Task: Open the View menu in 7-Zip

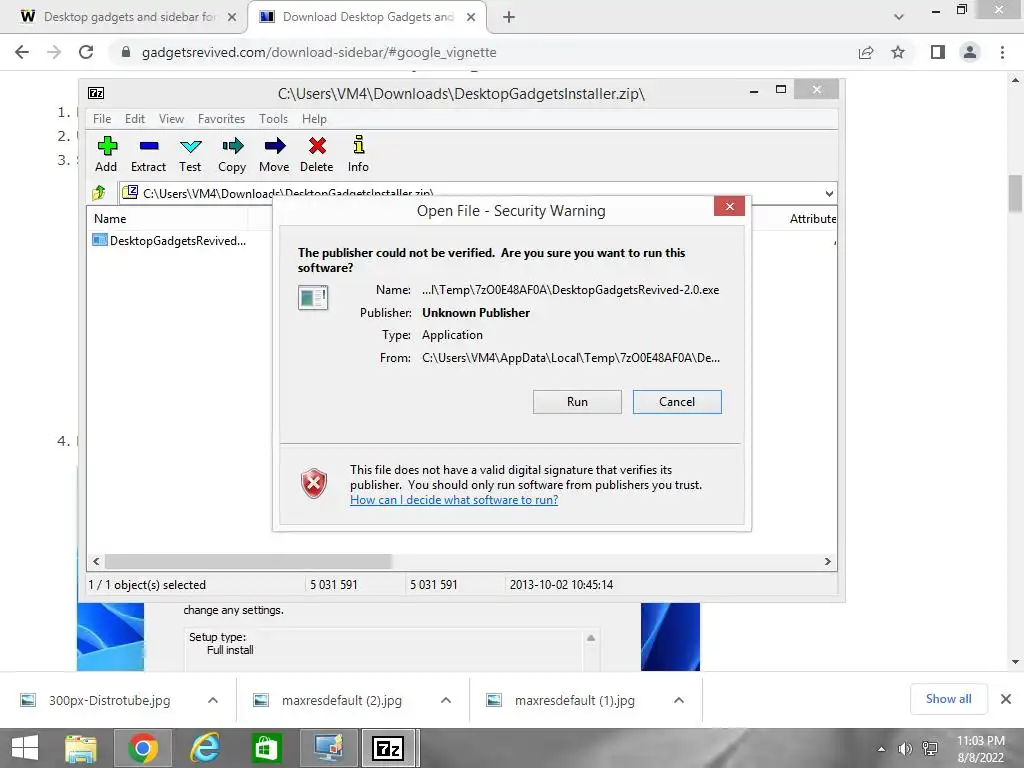Action: 171,119
